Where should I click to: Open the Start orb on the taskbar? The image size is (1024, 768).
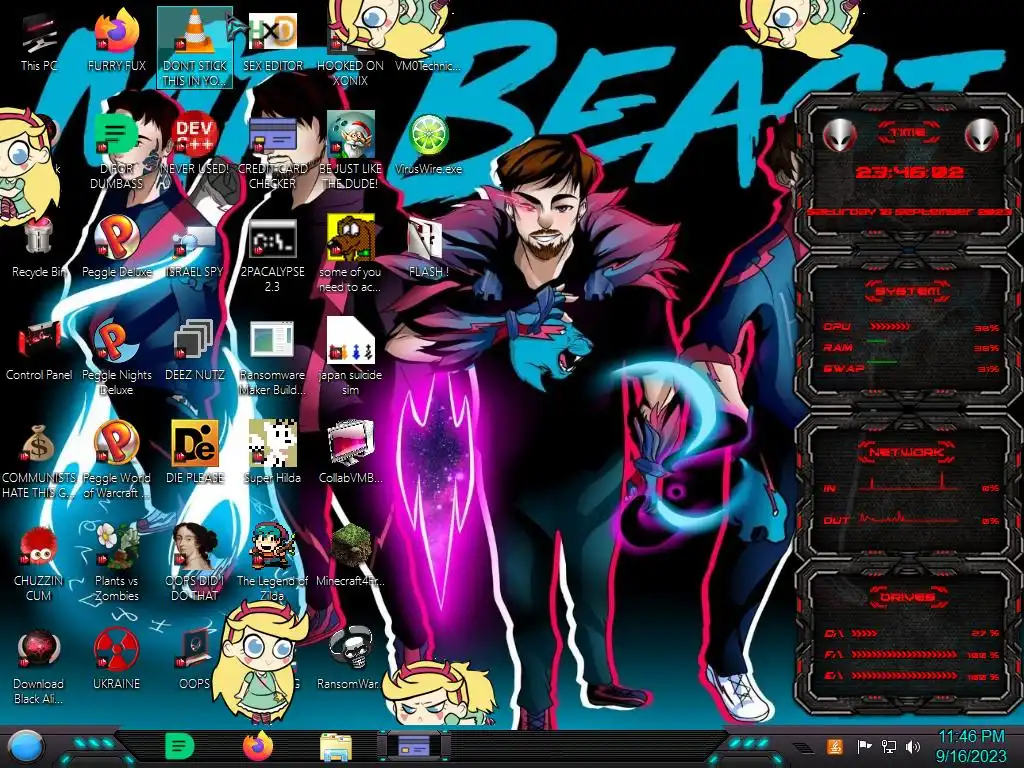pos(25,747)
